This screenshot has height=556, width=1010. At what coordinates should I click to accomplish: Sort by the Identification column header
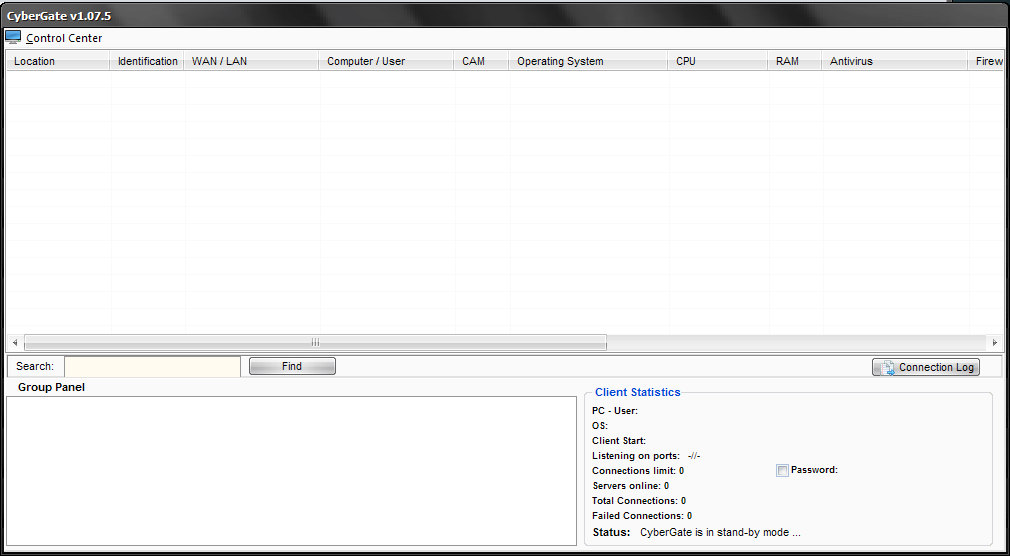pos(148,61)
